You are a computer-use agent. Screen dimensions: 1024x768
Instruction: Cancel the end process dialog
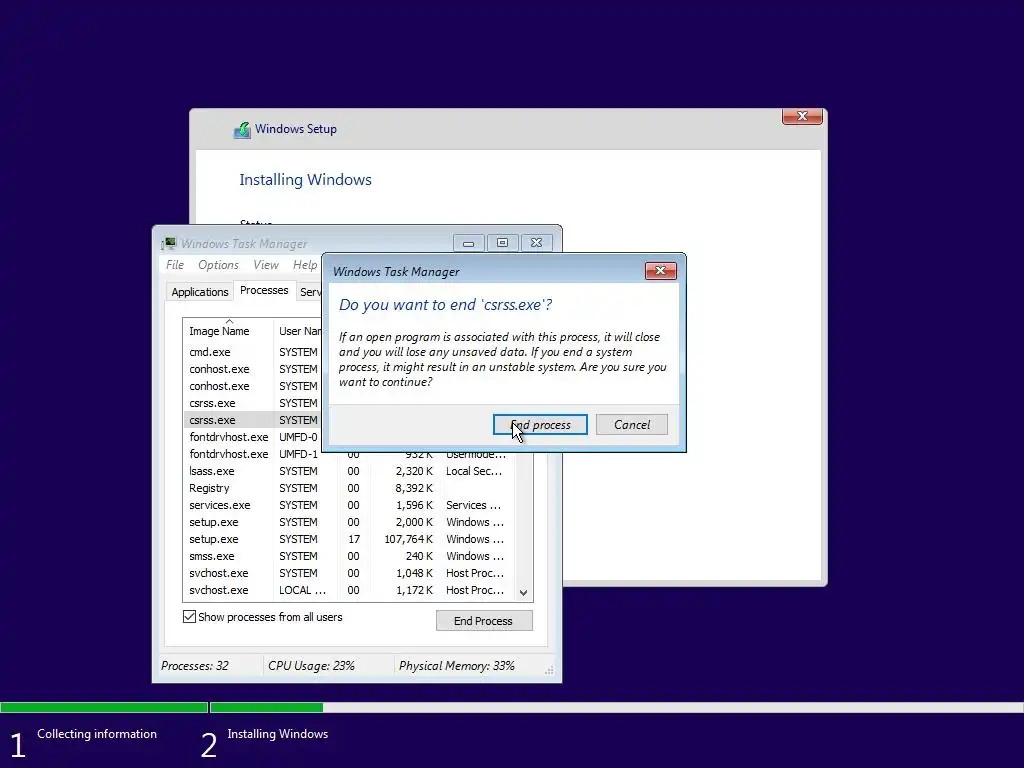click(x=632, y=424)
